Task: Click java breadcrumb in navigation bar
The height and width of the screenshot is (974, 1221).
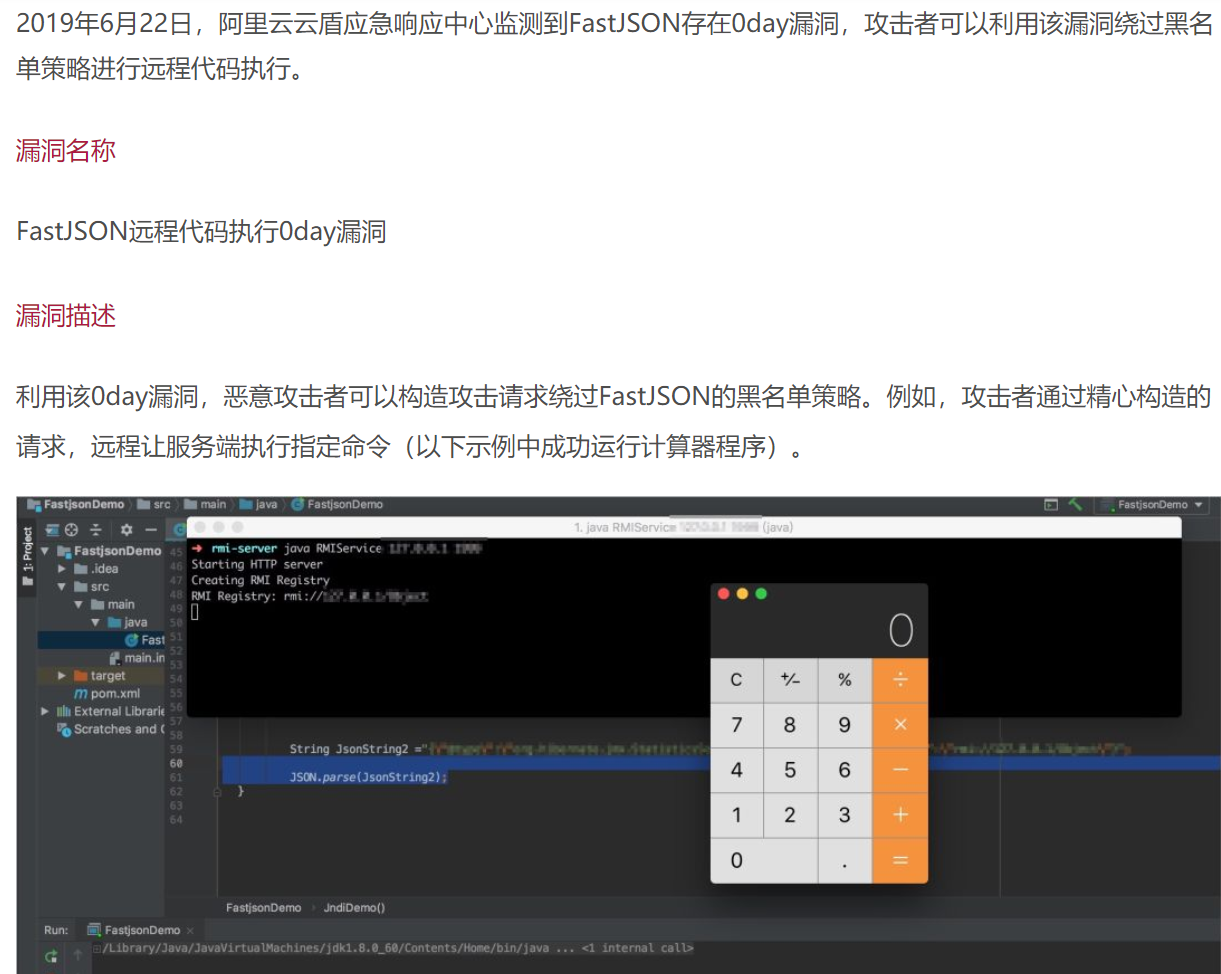Action: click(258, 504)
